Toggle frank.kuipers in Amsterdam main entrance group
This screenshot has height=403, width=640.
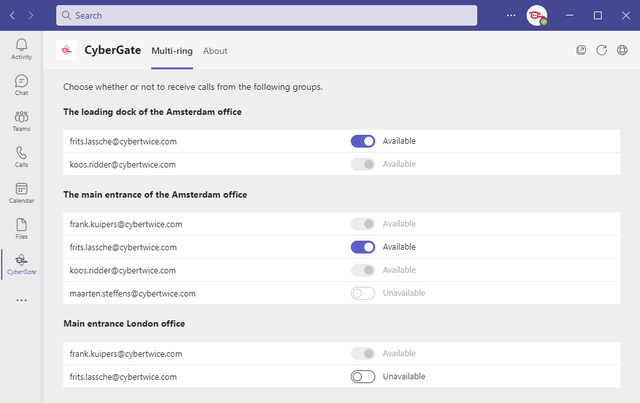click(362, 224)
